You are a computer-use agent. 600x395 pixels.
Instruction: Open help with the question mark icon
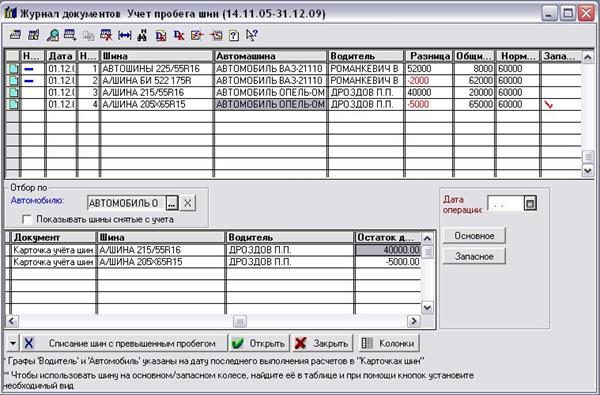coord(234,36)
